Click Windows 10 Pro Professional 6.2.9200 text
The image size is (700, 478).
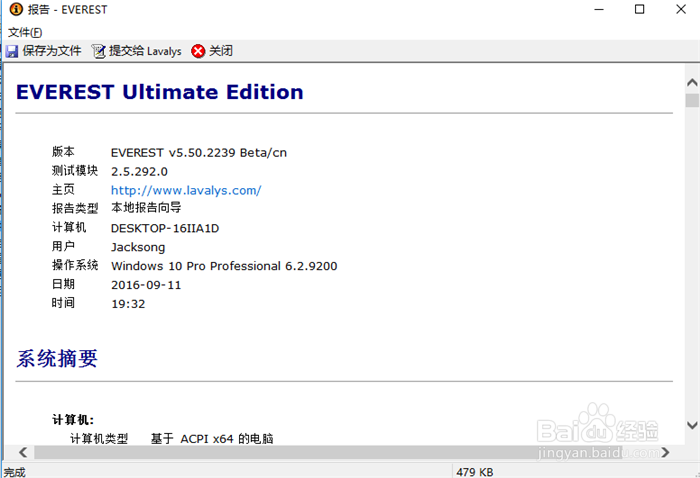pos(224,266)
